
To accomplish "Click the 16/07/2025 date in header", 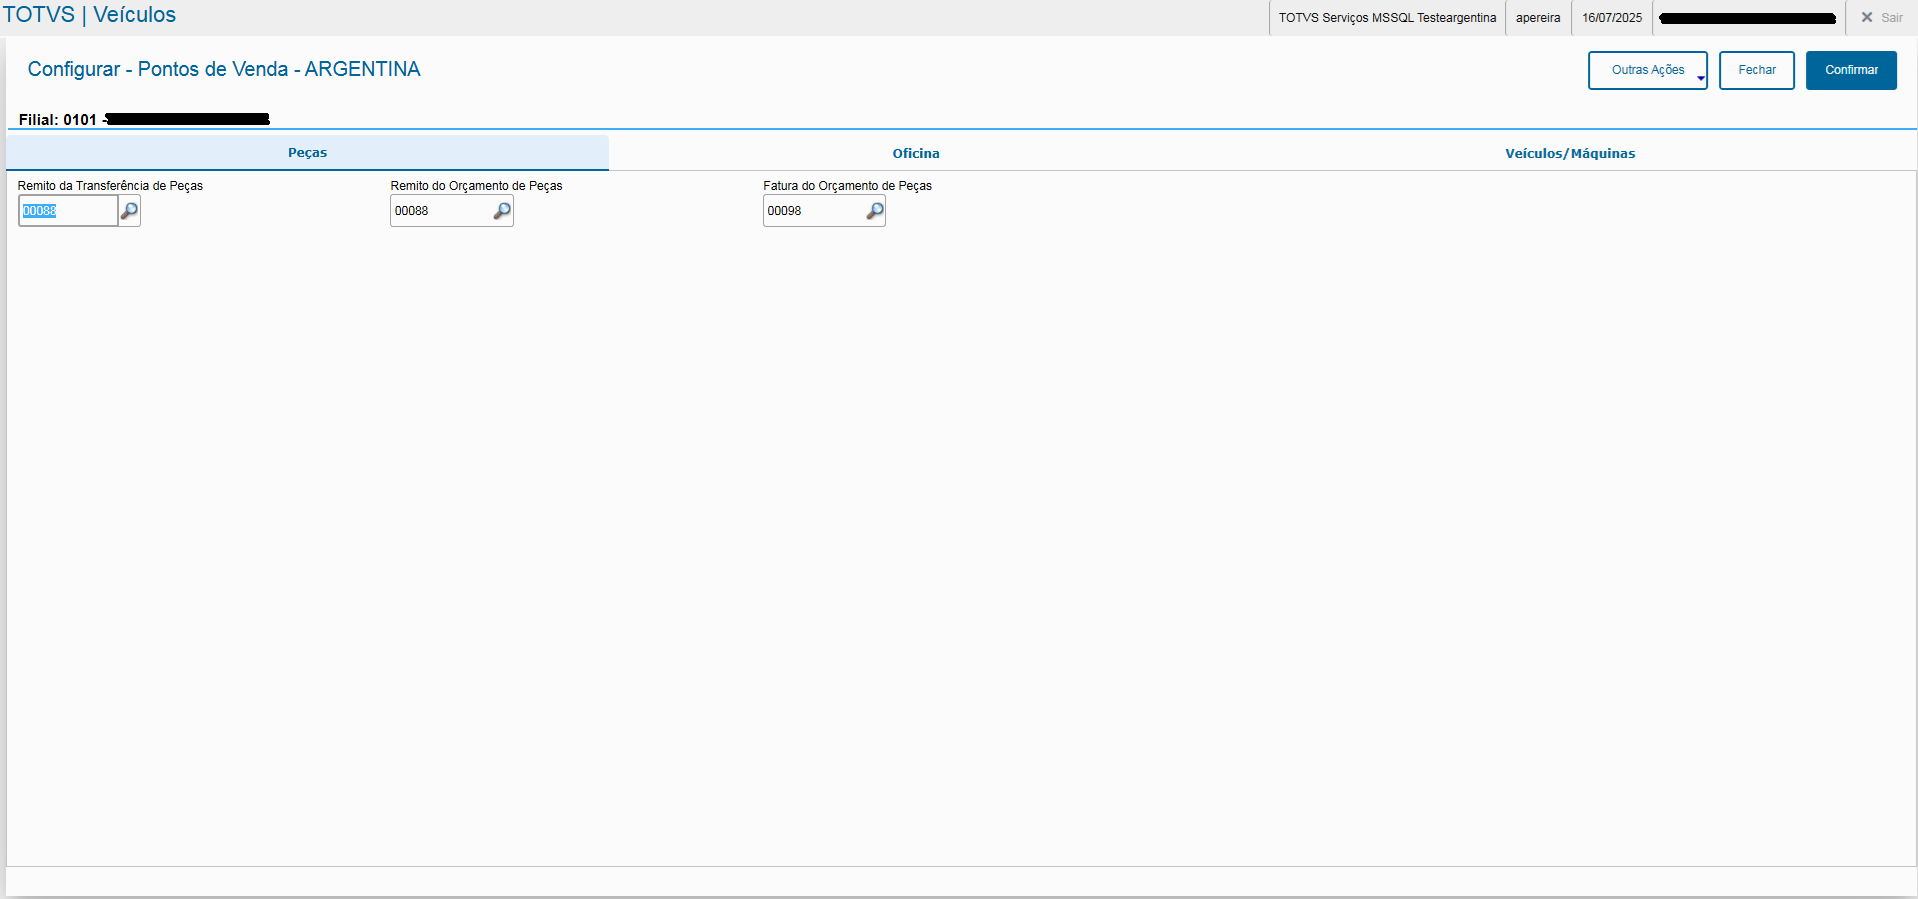I will [1612, 18].
